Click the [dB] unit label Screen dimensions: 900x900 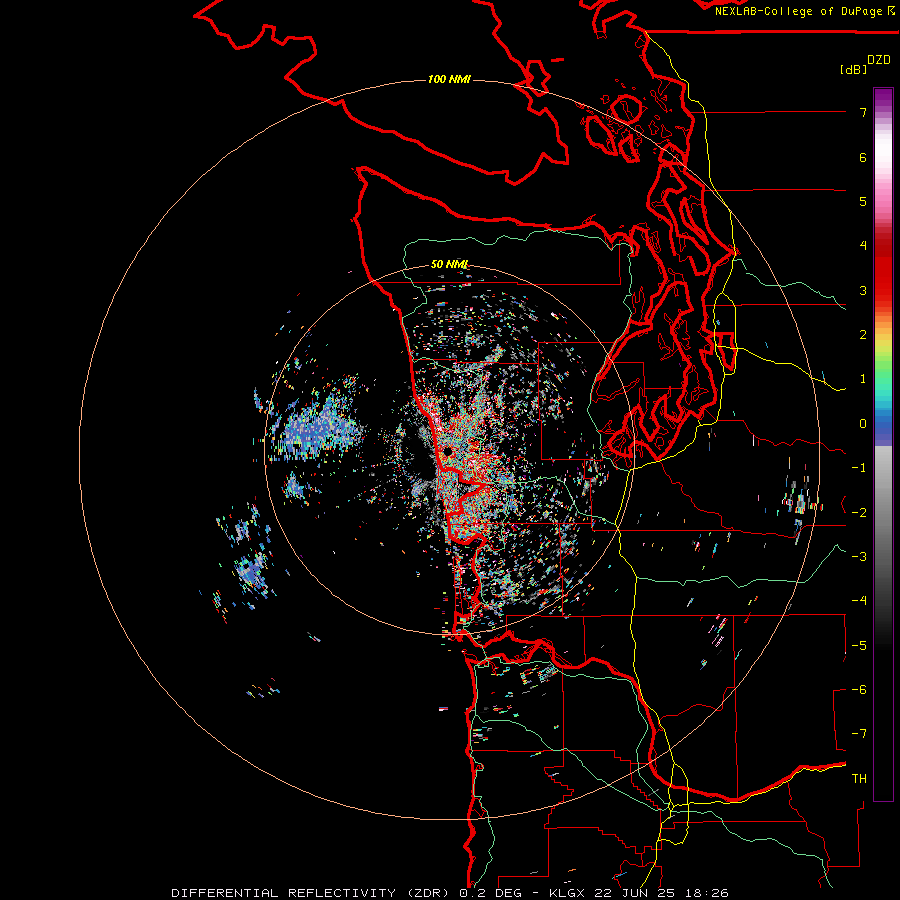tap(853, 69)
